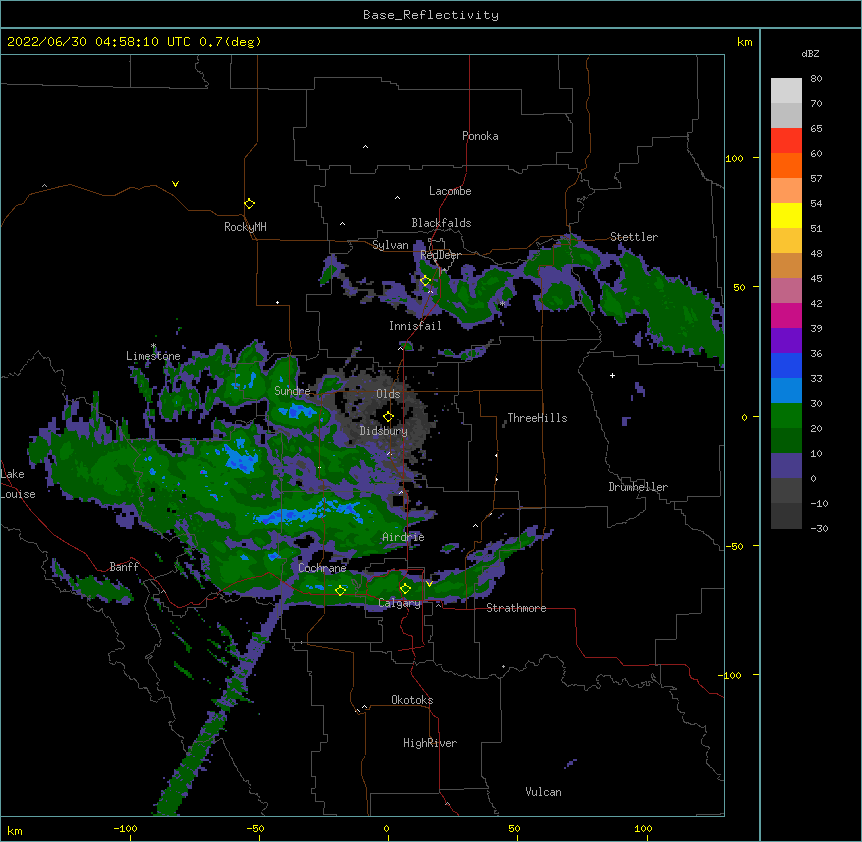Click the -50 tick on the right axis
The image size is (862, 842).
tap(734, 546)
